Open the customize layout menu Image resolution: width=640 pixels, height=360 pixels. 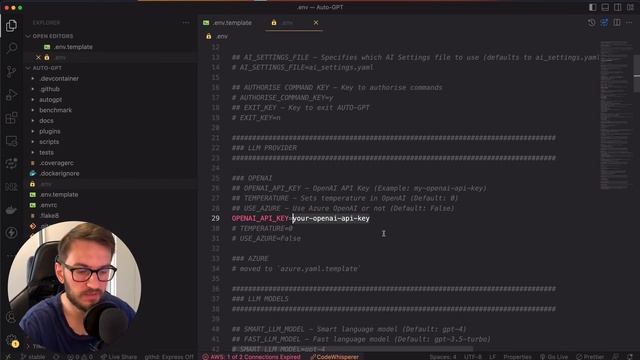tap(630, 7)
